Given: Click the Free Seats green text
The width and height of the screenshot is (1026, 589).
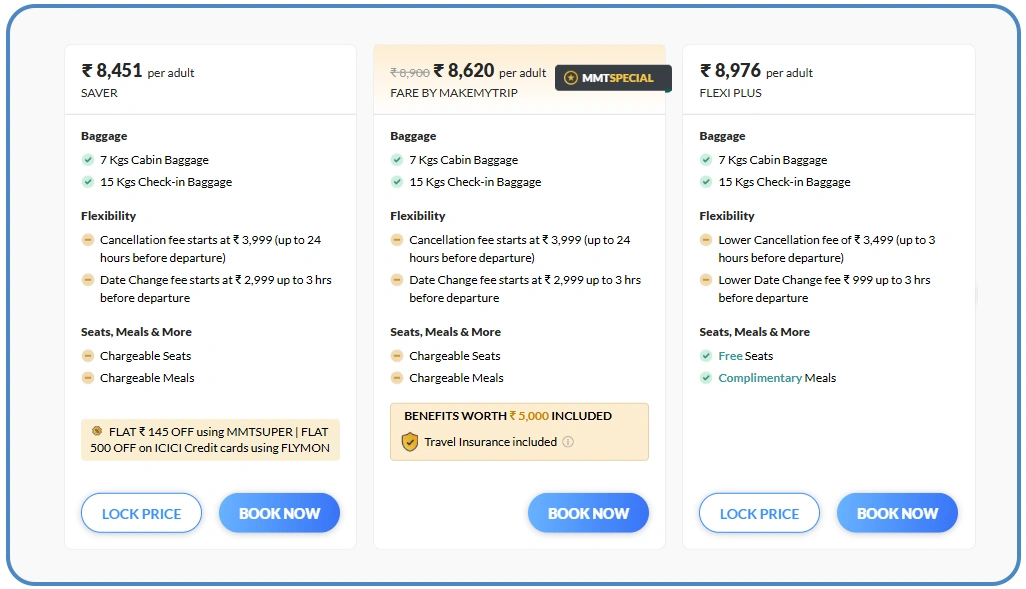Looking at the screenshot, I should tap(730, 356).
